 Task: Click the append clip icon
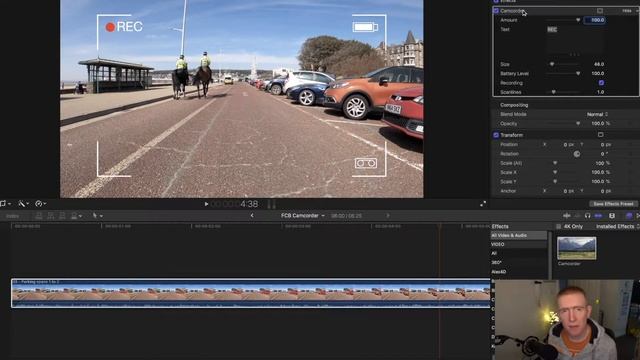point(62,216)
